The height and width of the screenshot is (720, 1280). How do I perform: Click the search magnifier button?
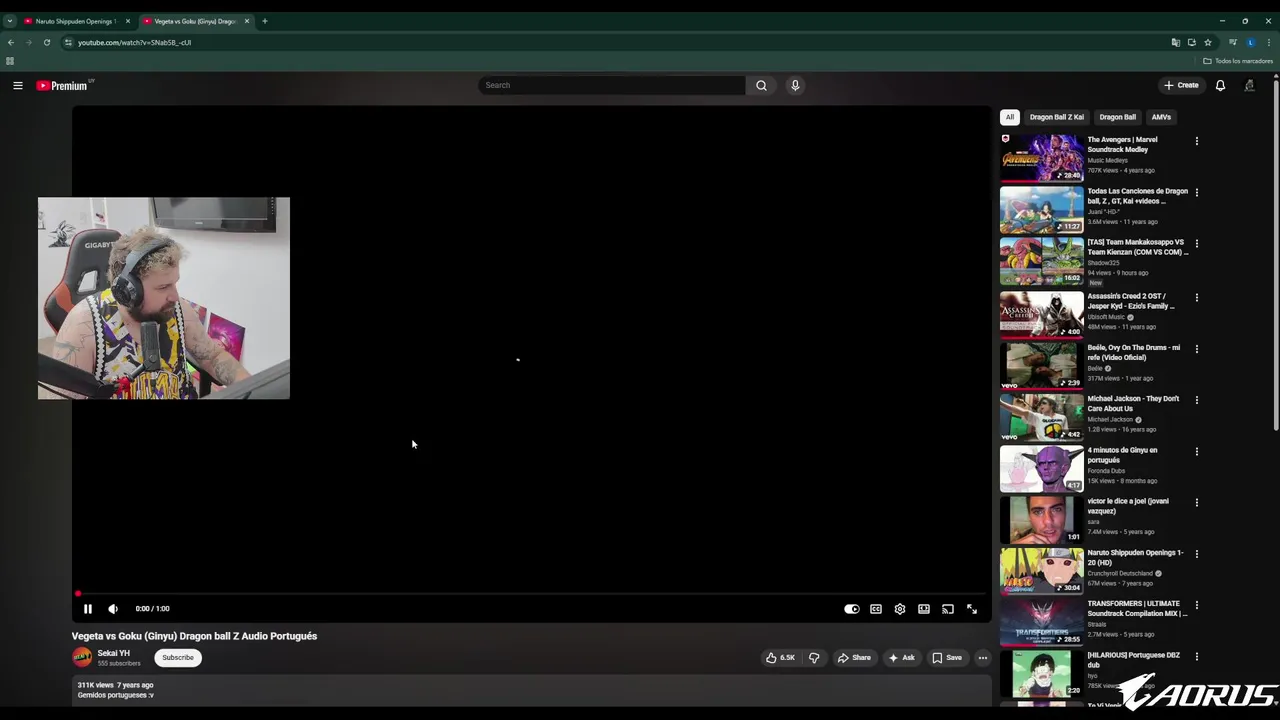pos(761,85)
